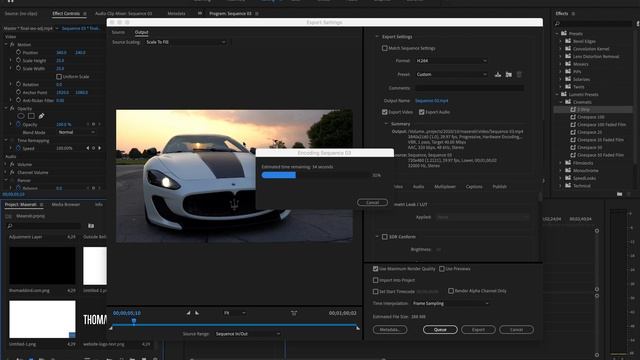This screenshot has height=360, width=640.
Task: Enable Match Sequence Settings checkbox
Action: [384, 48]
